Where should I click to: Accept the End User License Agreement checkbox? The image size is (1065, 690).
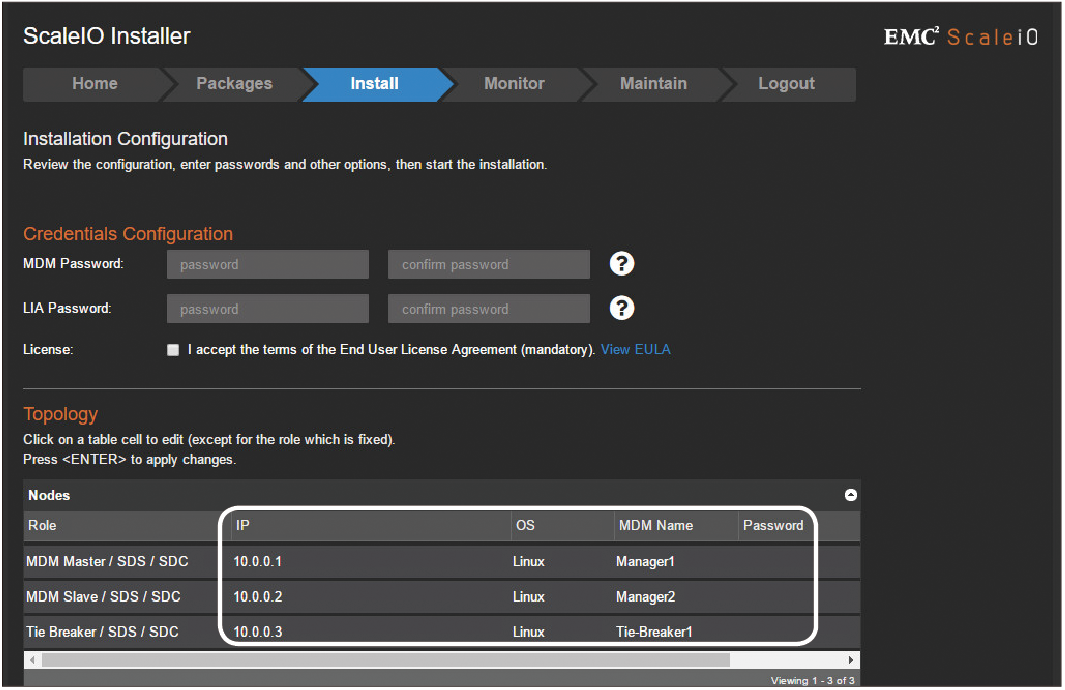(x=173, y=350)
